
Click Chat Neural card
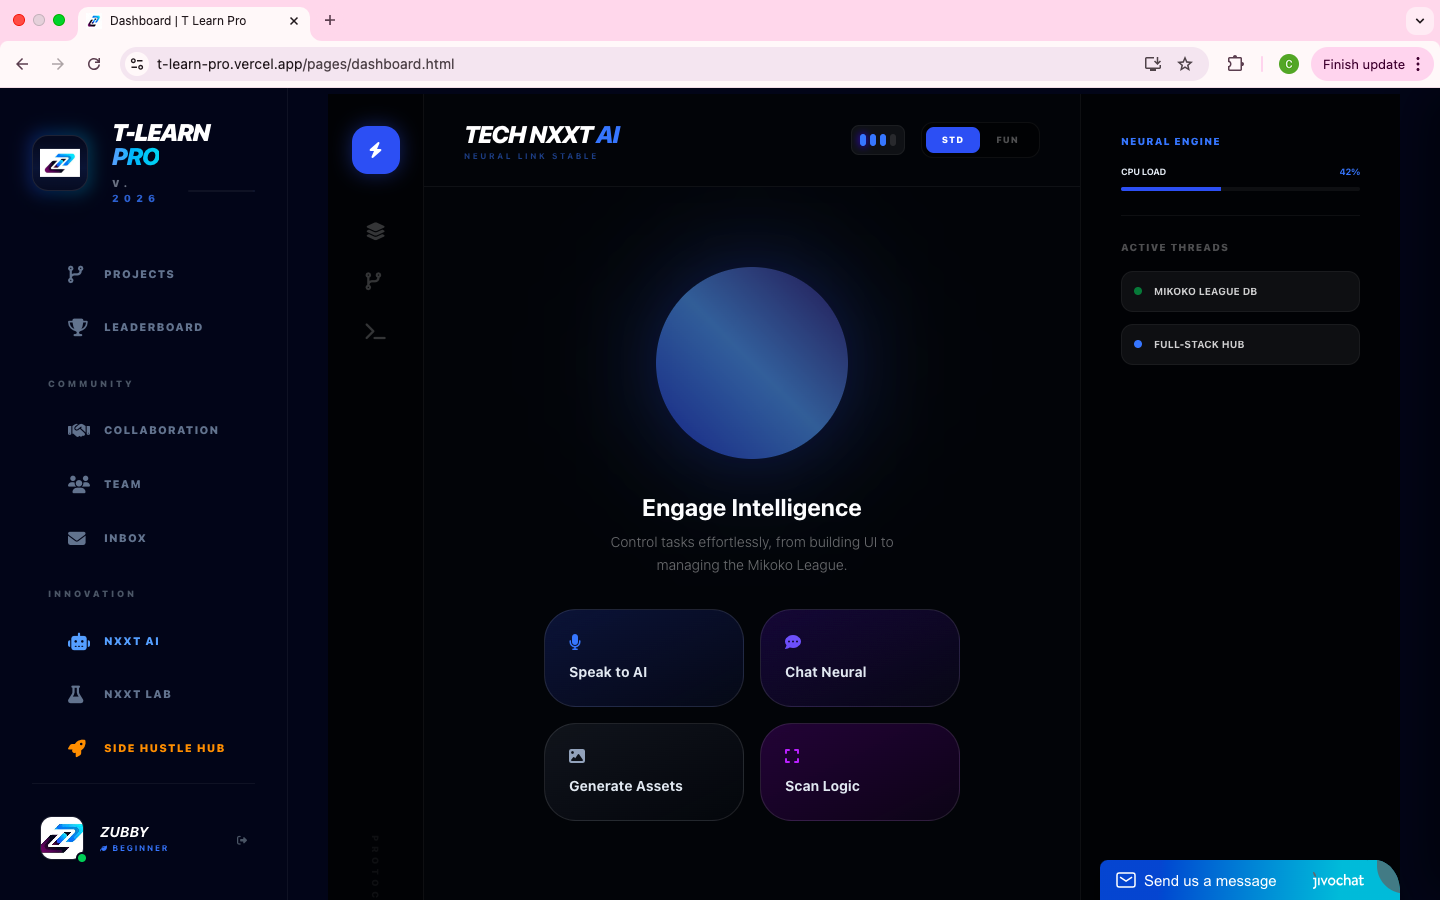[x=860, y=658]
